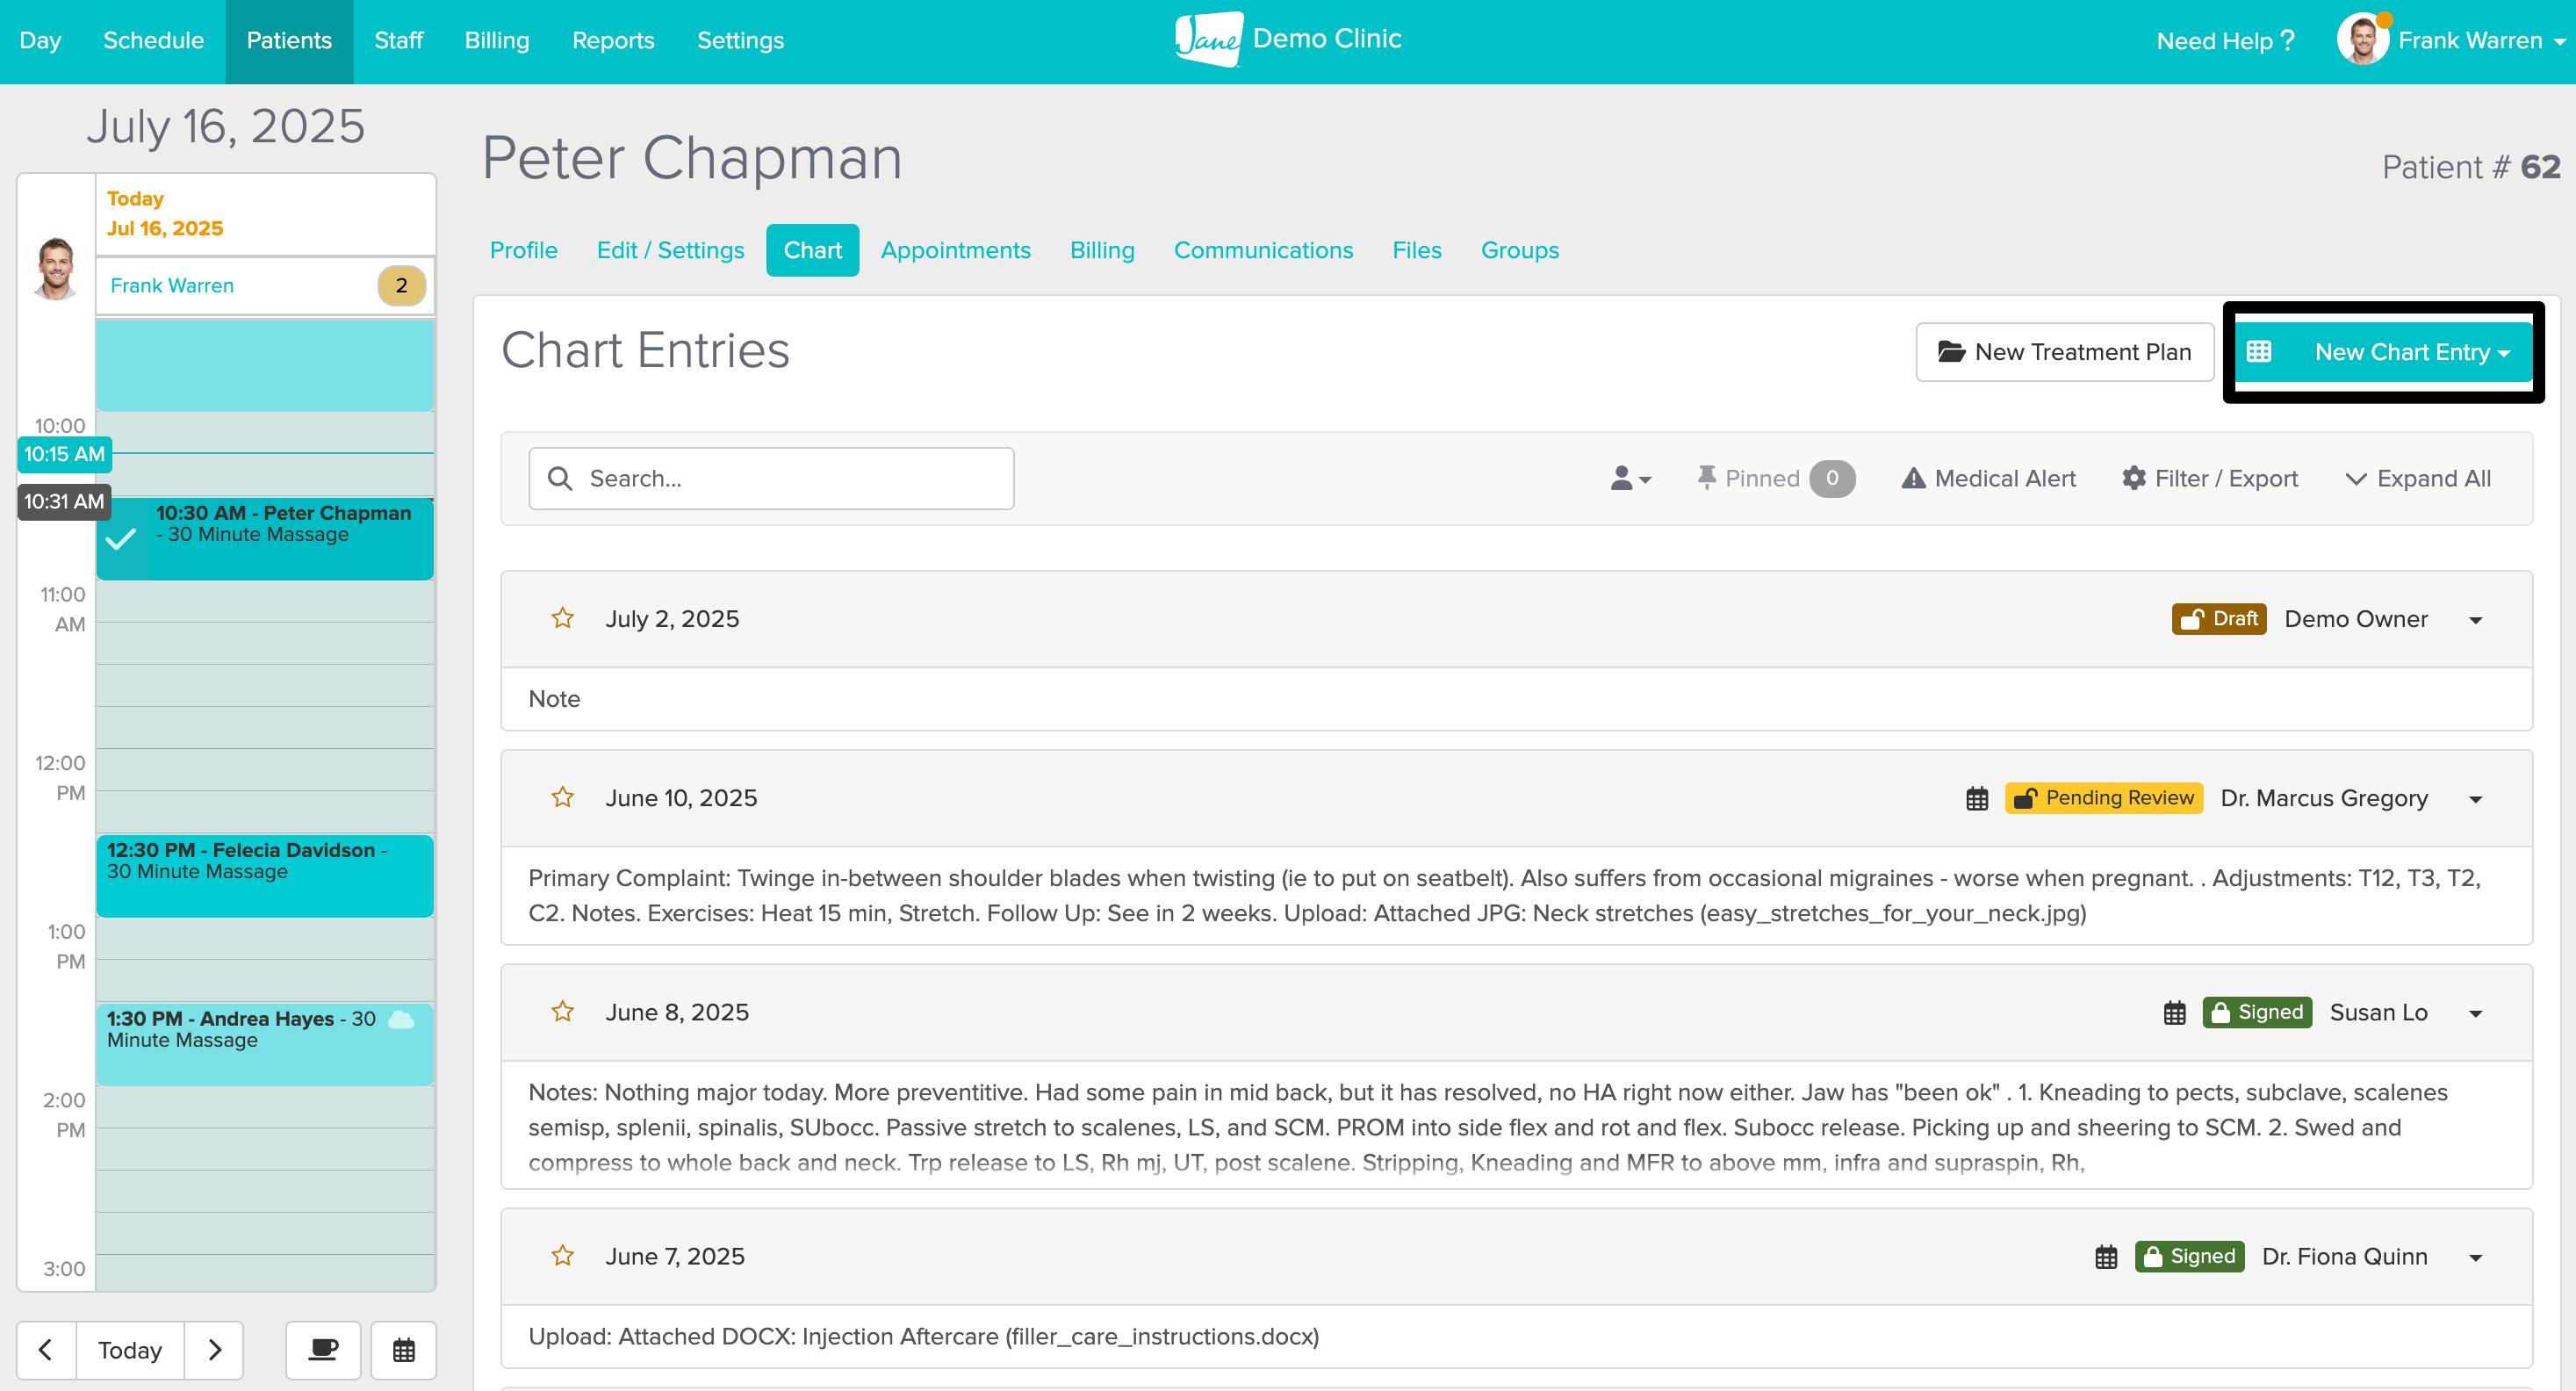Go to previous day arrow
This screenshot has width=2576, height=1391.
[46, 1350]
